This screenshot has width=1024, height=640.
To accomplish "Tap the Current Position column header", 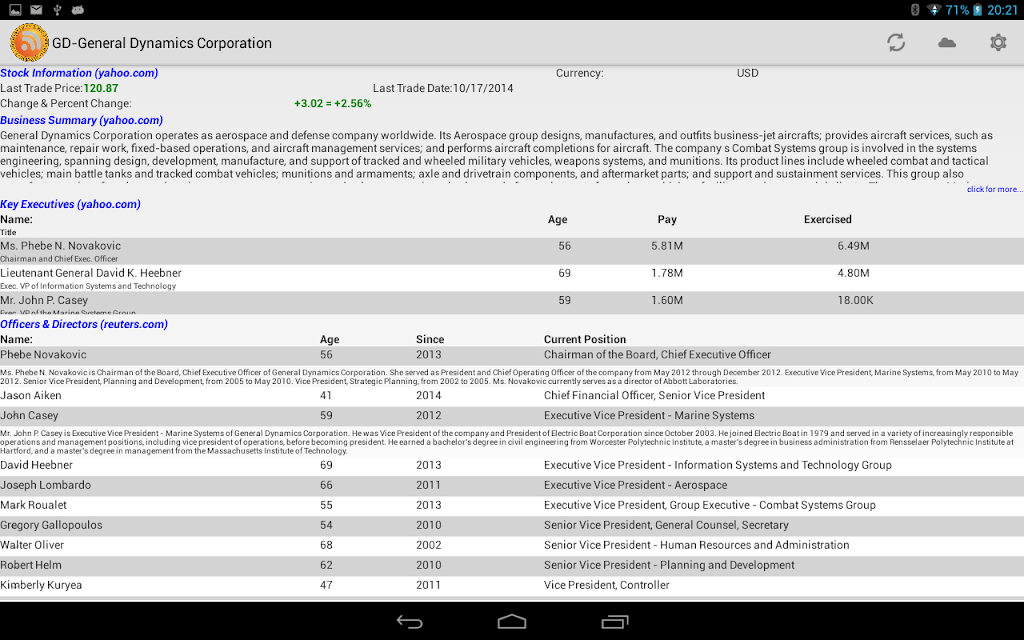I will click(x=584, y=340).
